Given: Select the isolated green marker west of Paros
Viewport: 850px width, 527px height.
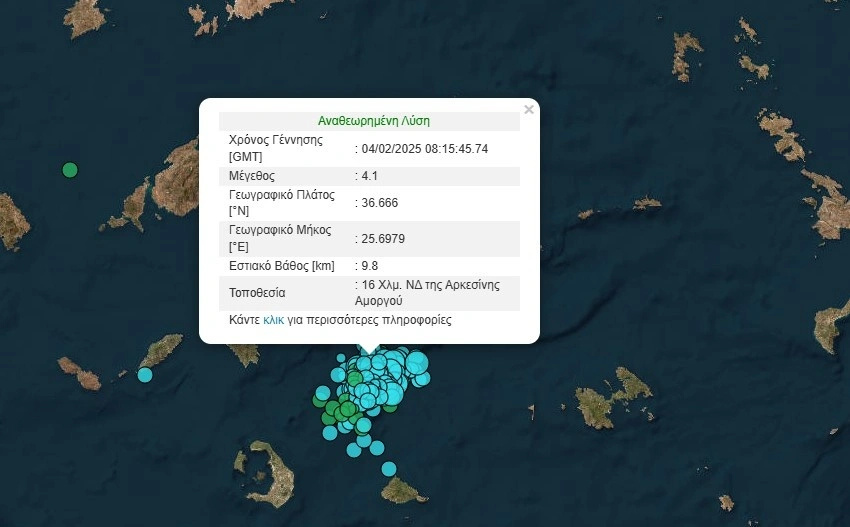Looking at the screenshot, I should [70, 170].
